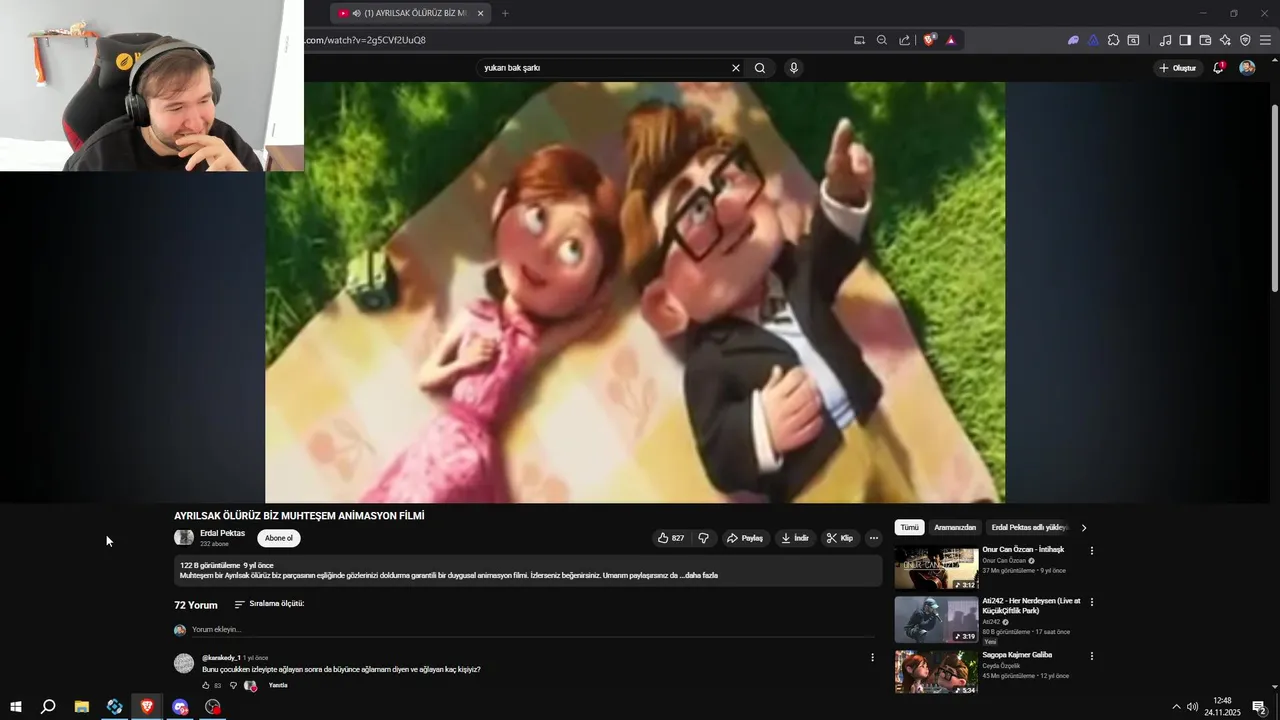
Task: Show hidden tray icons chevron
Action: point(1176,707)
